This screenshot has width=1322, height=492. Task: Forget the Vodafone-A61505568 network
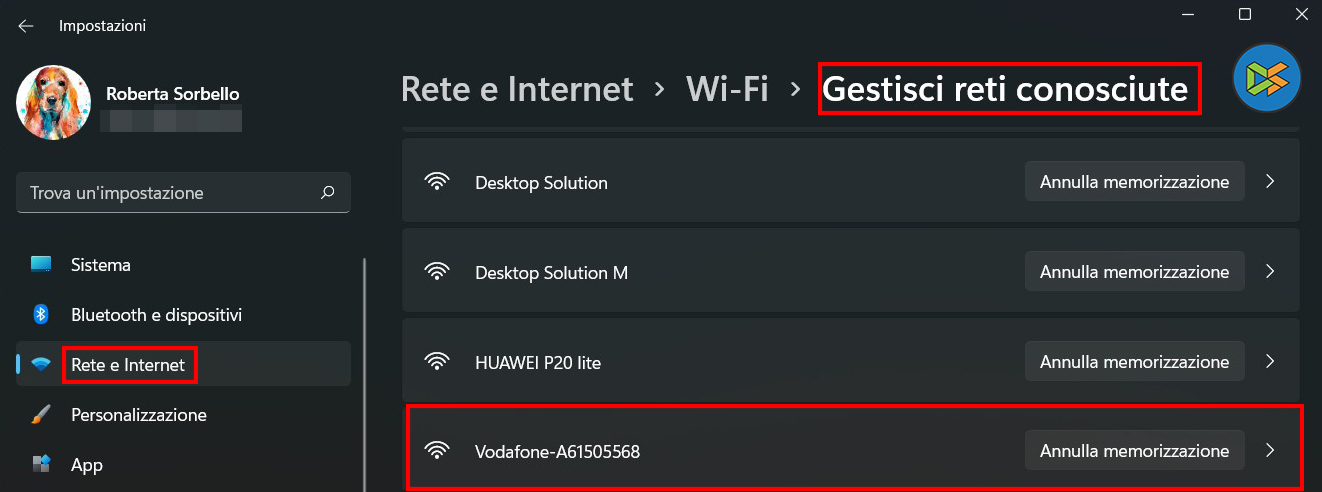(1134, 450)
